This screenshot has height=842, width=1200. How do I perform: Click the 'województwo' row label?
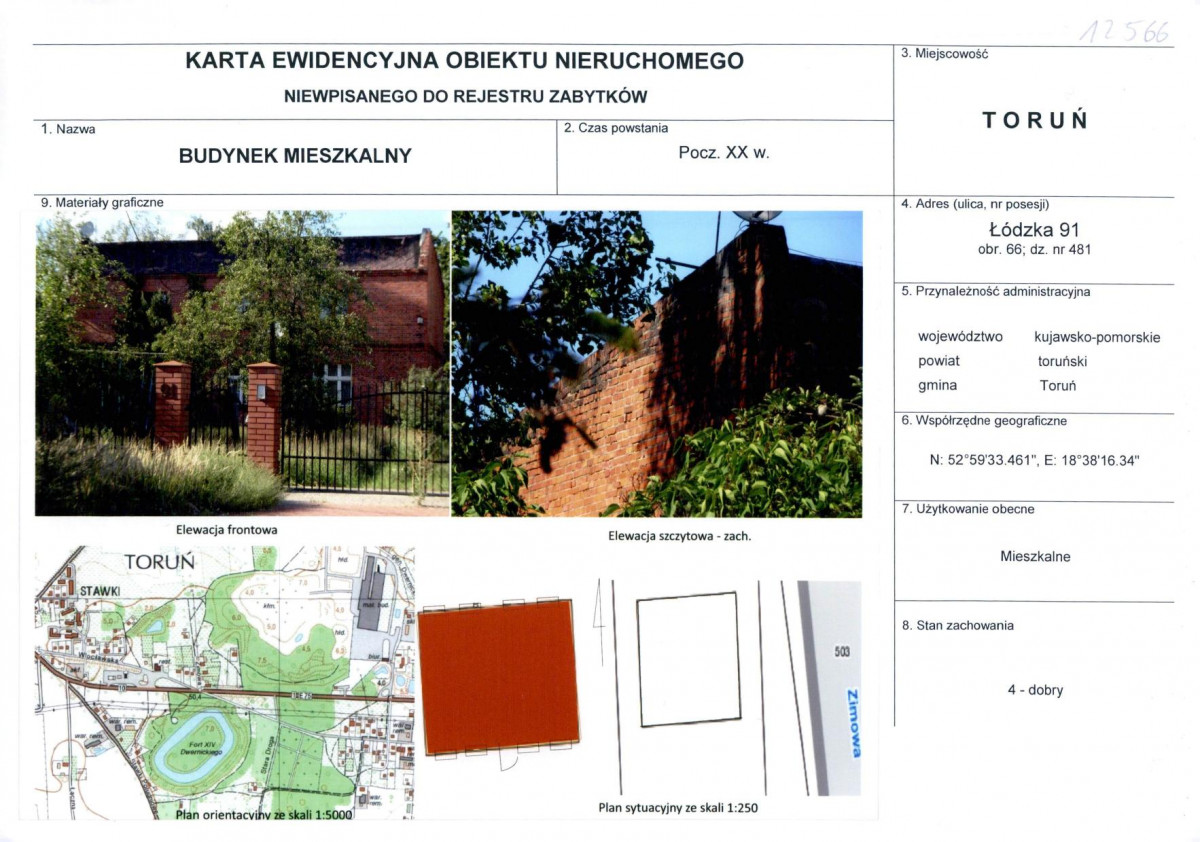click(960, 337)
